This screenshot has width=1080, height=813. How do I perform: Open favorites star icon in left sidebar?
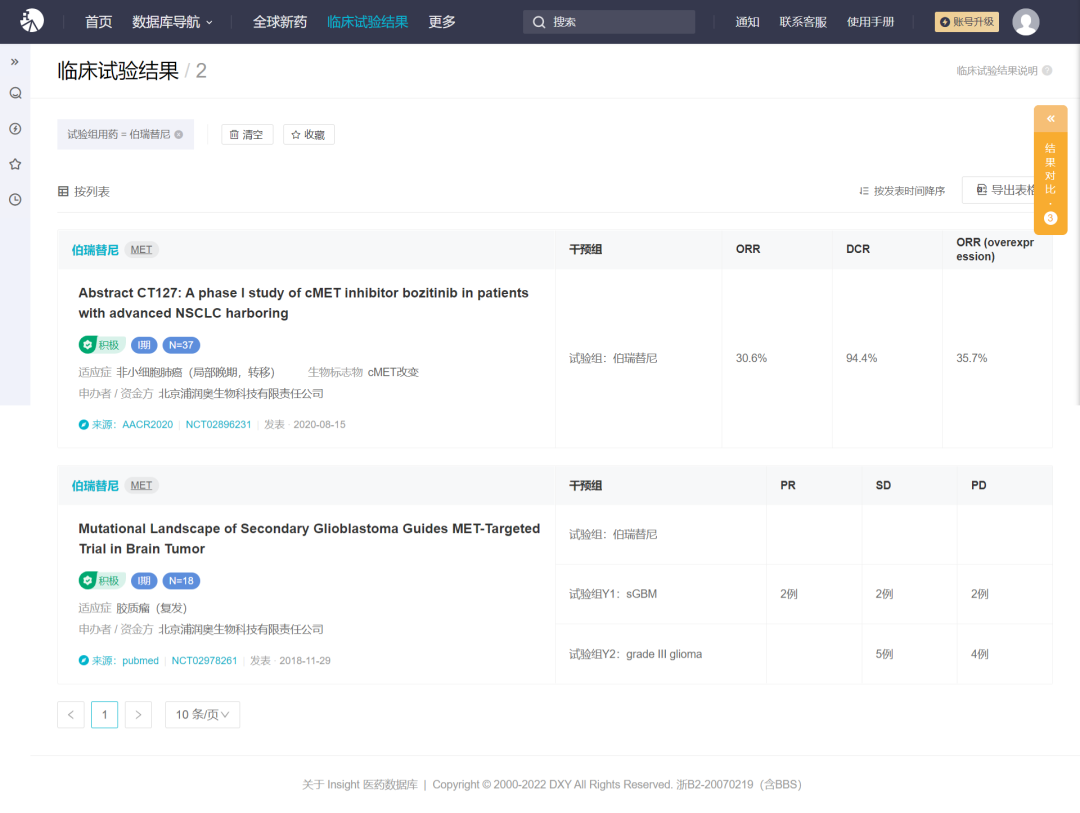point(15,164)
